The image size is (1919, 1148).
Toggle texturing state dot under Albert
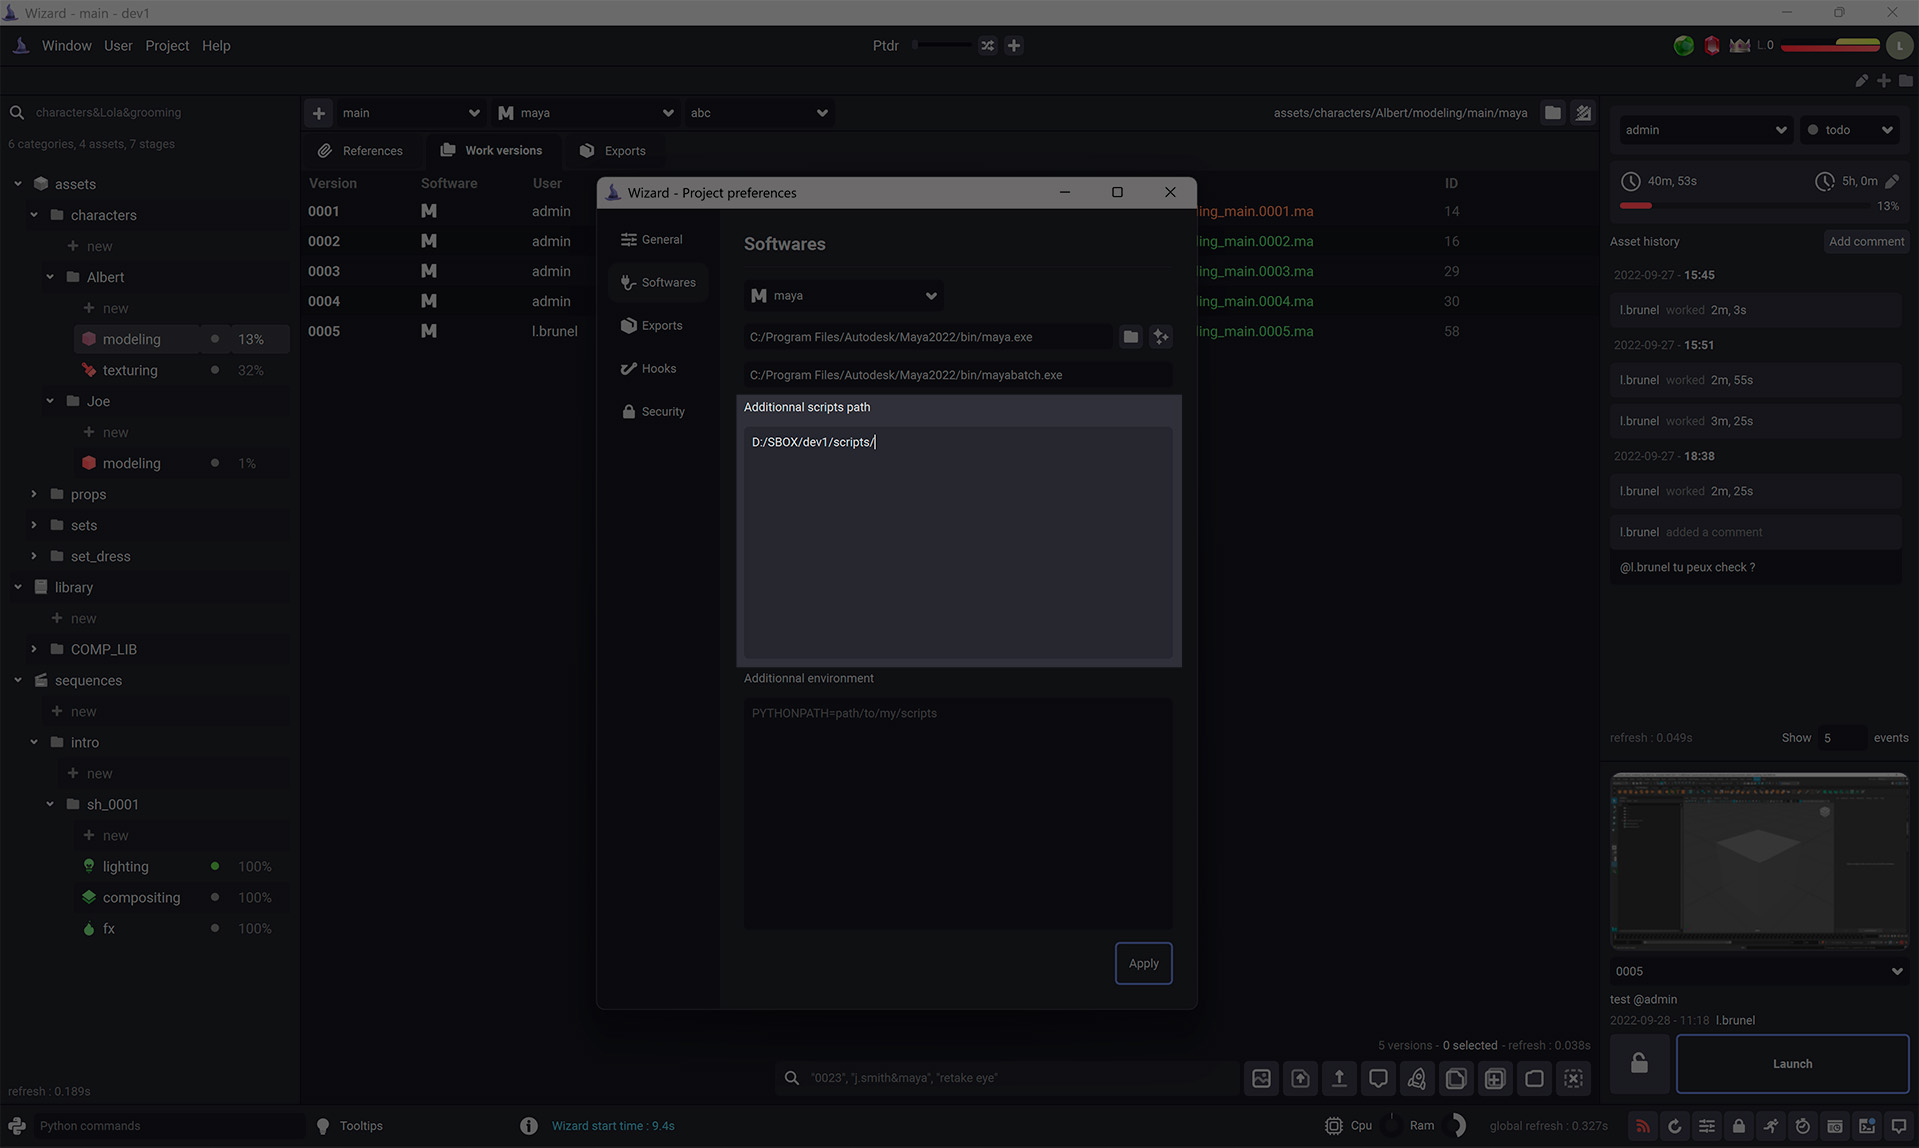[214, 370]
